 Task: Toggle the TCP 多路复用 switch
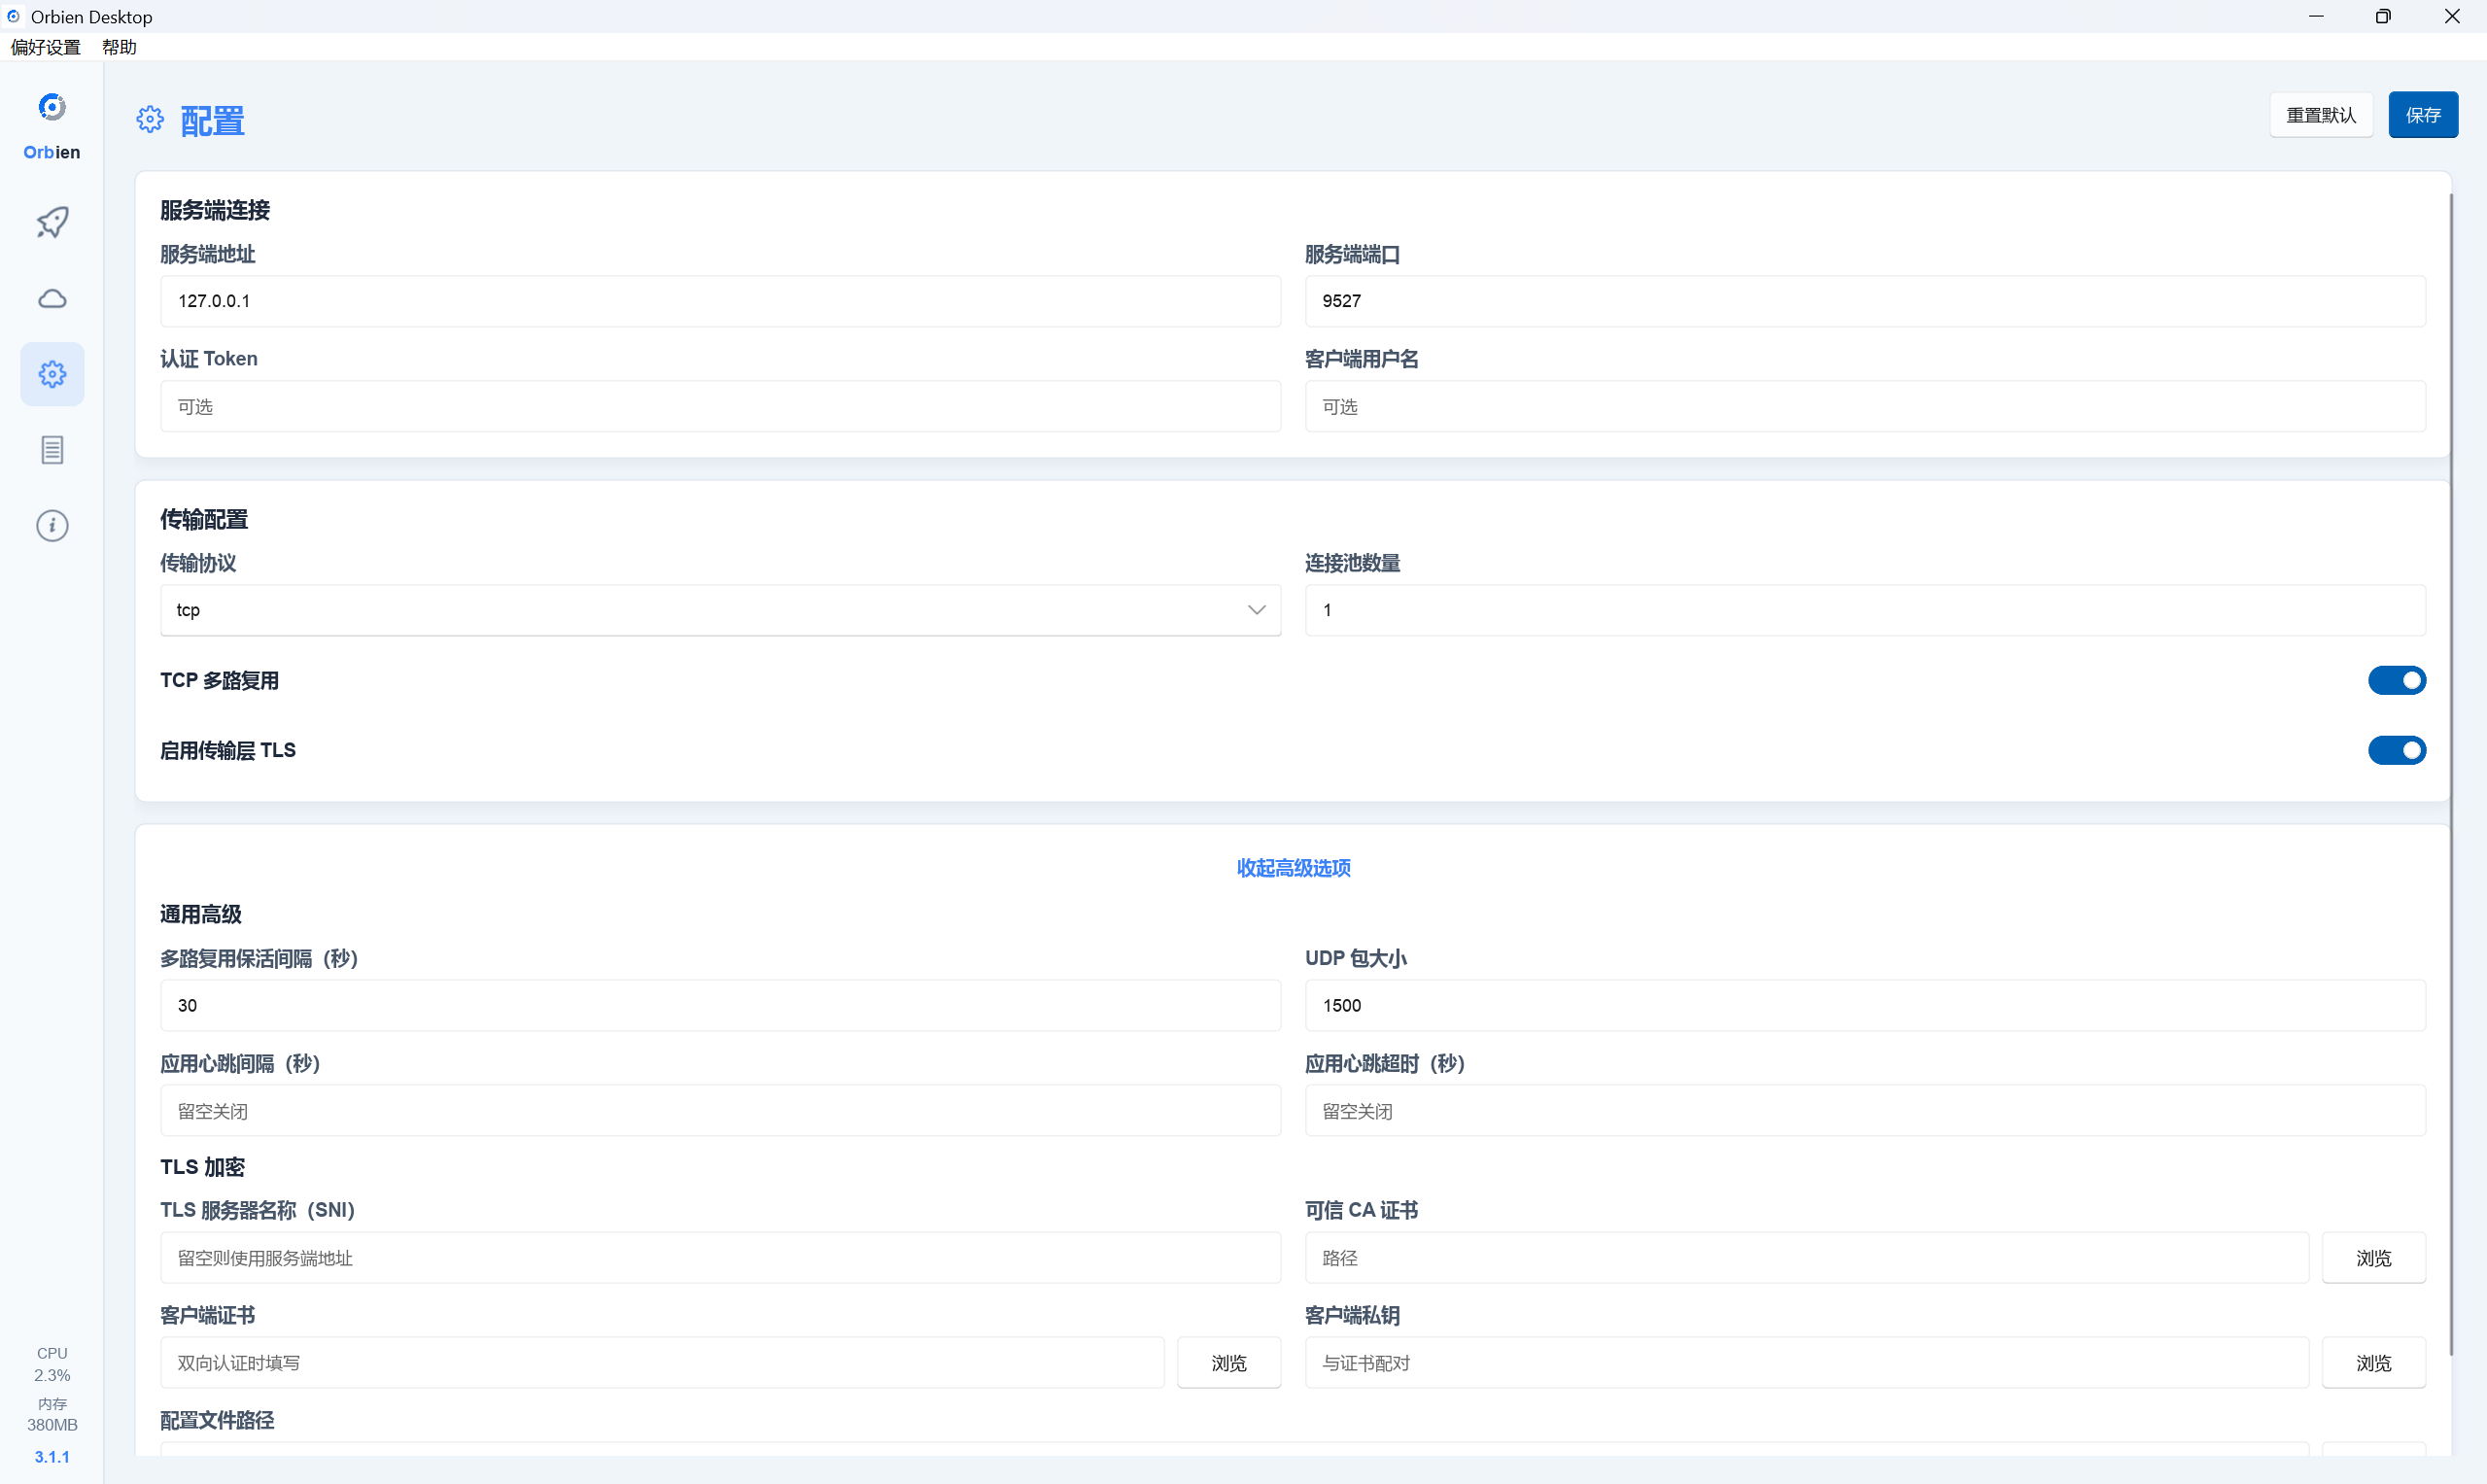click(2396, 681)
